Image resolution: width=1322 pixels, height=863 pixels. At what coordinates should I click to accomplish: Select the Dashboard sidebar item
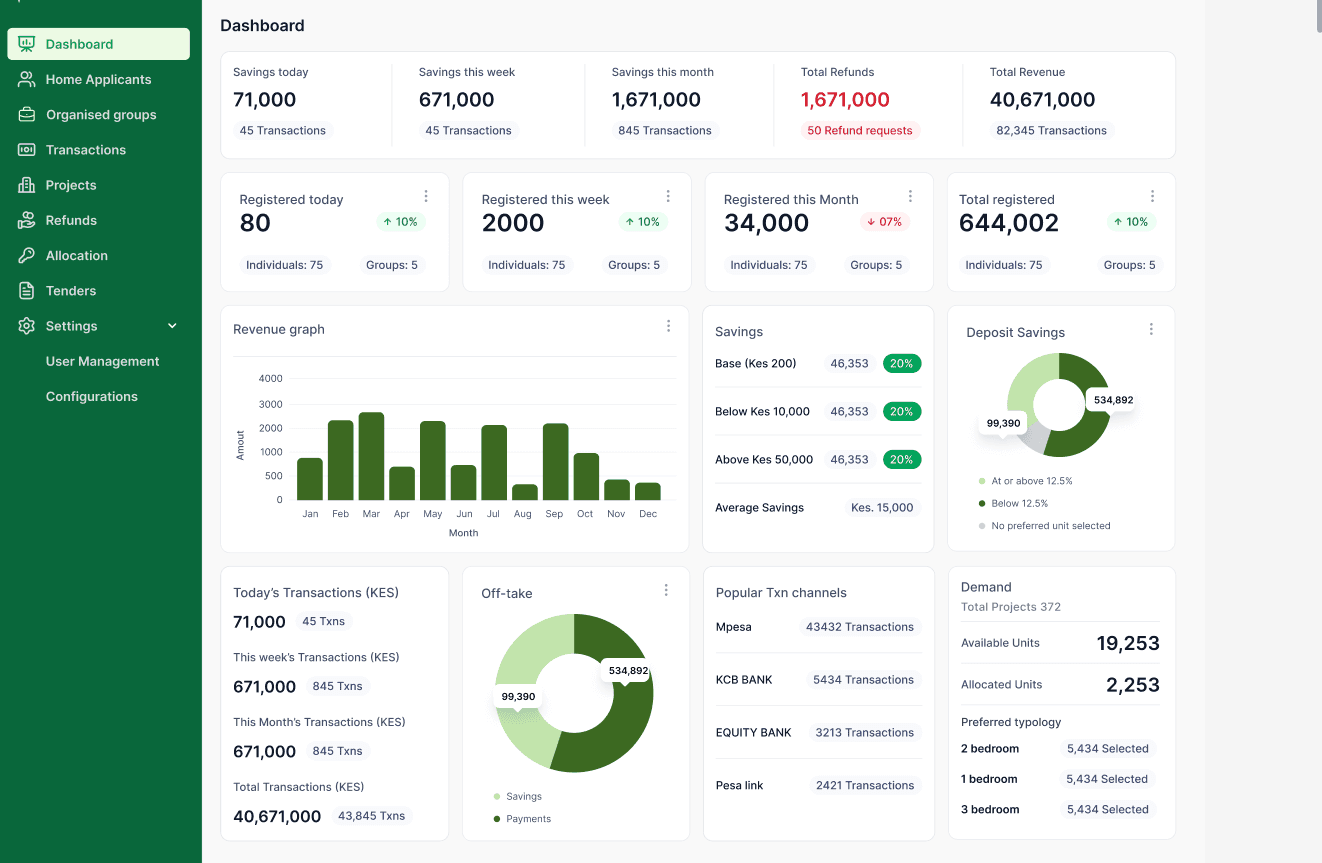pyautogui.click(x=98, y=44)
